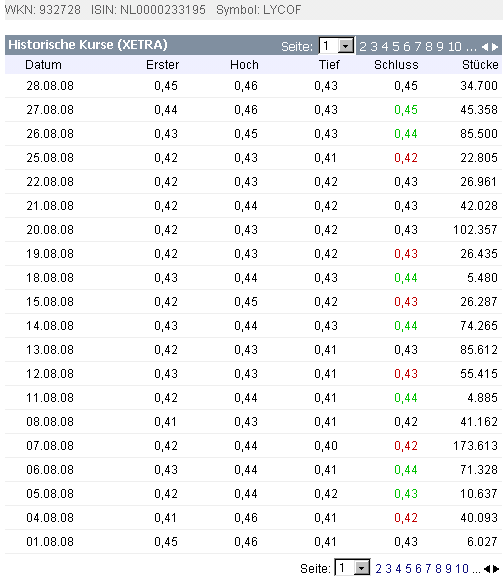Click the volume value 10.637
Screen dimensions: 503x581
pos(479,494)
